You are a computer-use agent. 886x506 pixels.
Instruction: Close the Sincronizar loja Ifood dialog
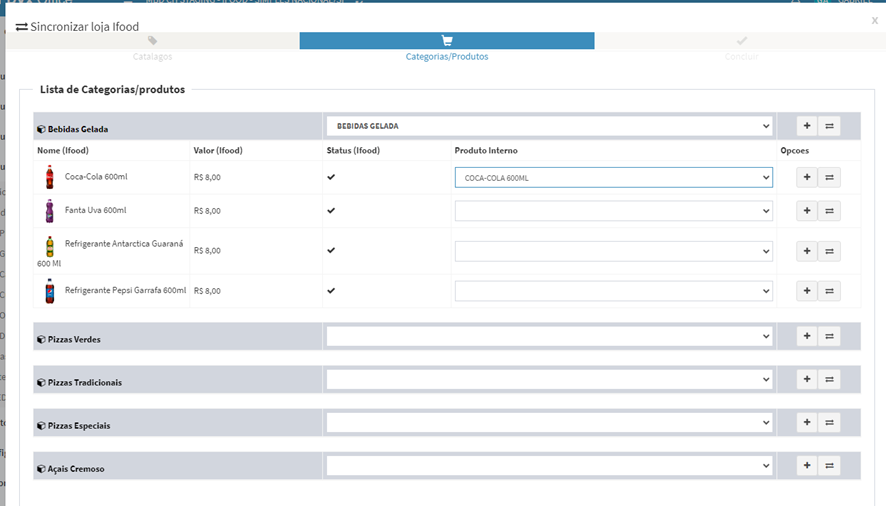coord(874,20)
